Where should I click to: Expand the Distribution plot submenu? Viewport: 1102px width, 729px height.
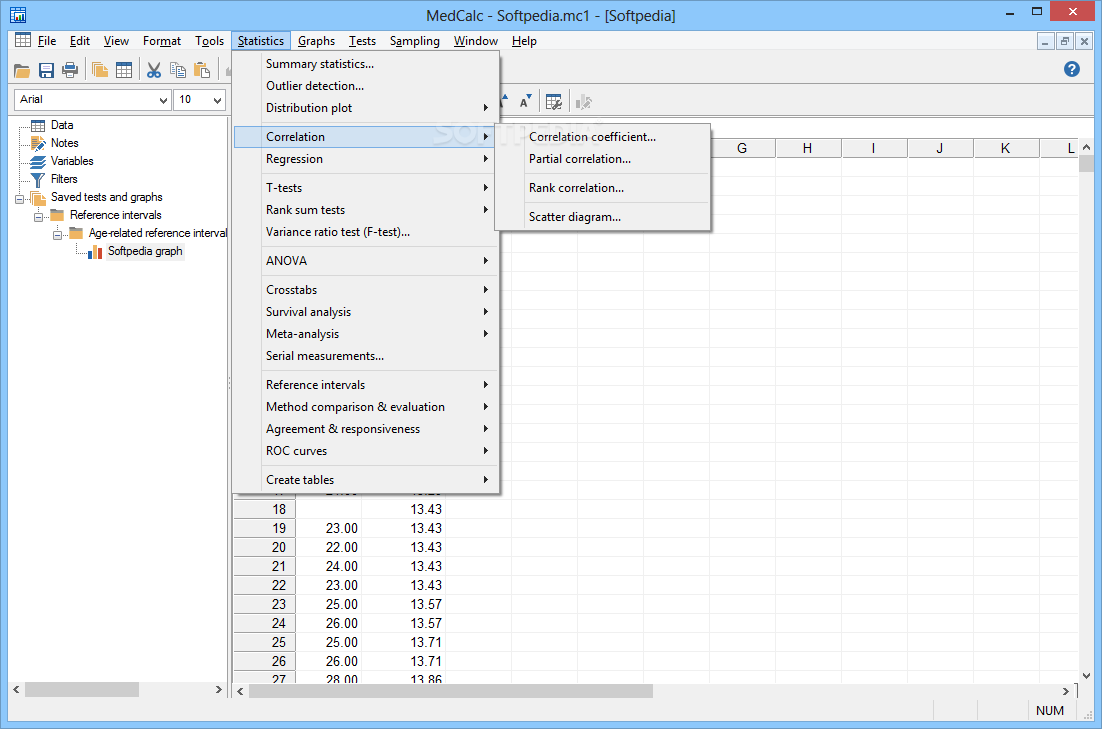tap(366, 108)
